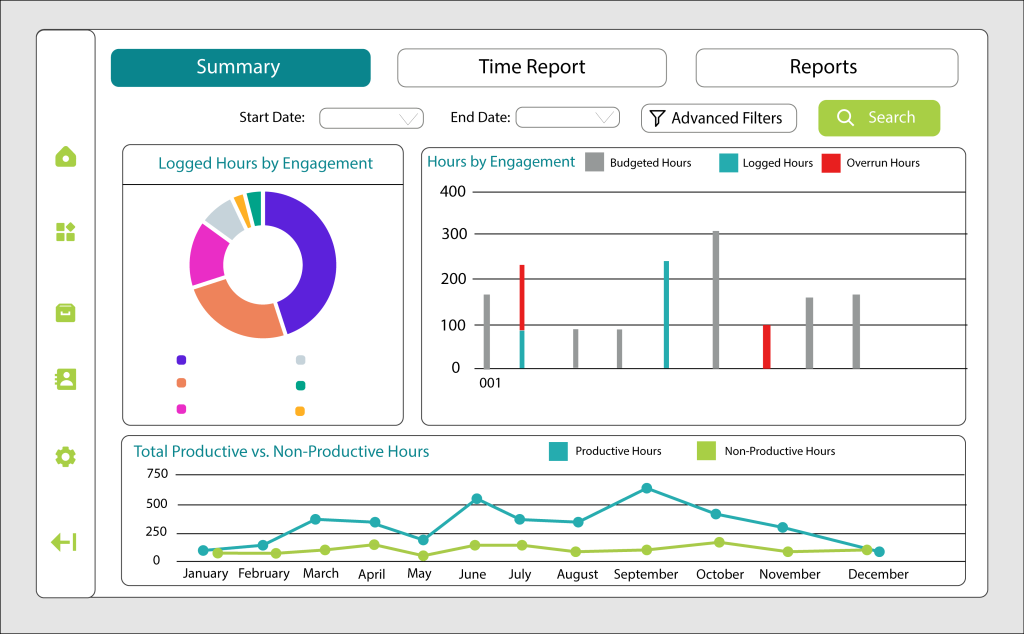
Task: Expand the Start Date dropdown
Action: (372, 118)
